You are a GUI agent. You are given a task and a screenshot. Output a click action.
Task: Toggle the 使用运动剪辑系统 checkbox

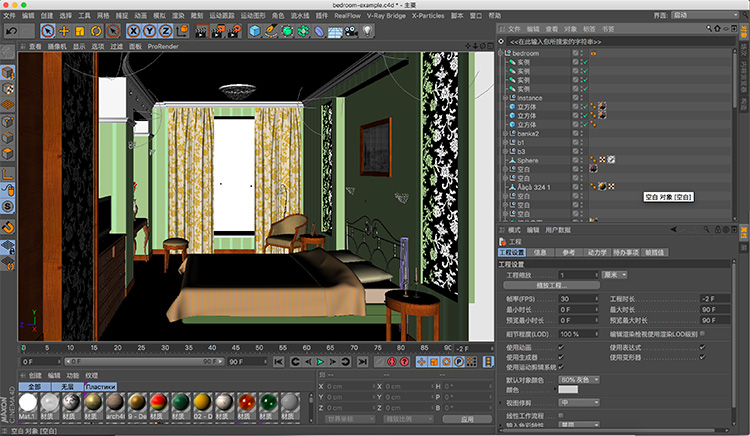point(561,367)
